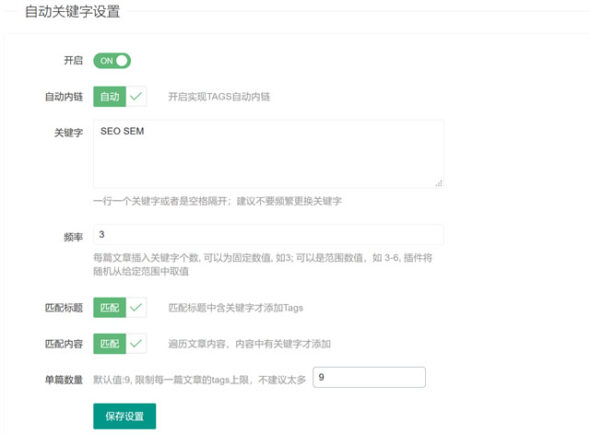Click the 匹配内容 field label
This screenshot has height=434, width=590.
pos(64,343)
